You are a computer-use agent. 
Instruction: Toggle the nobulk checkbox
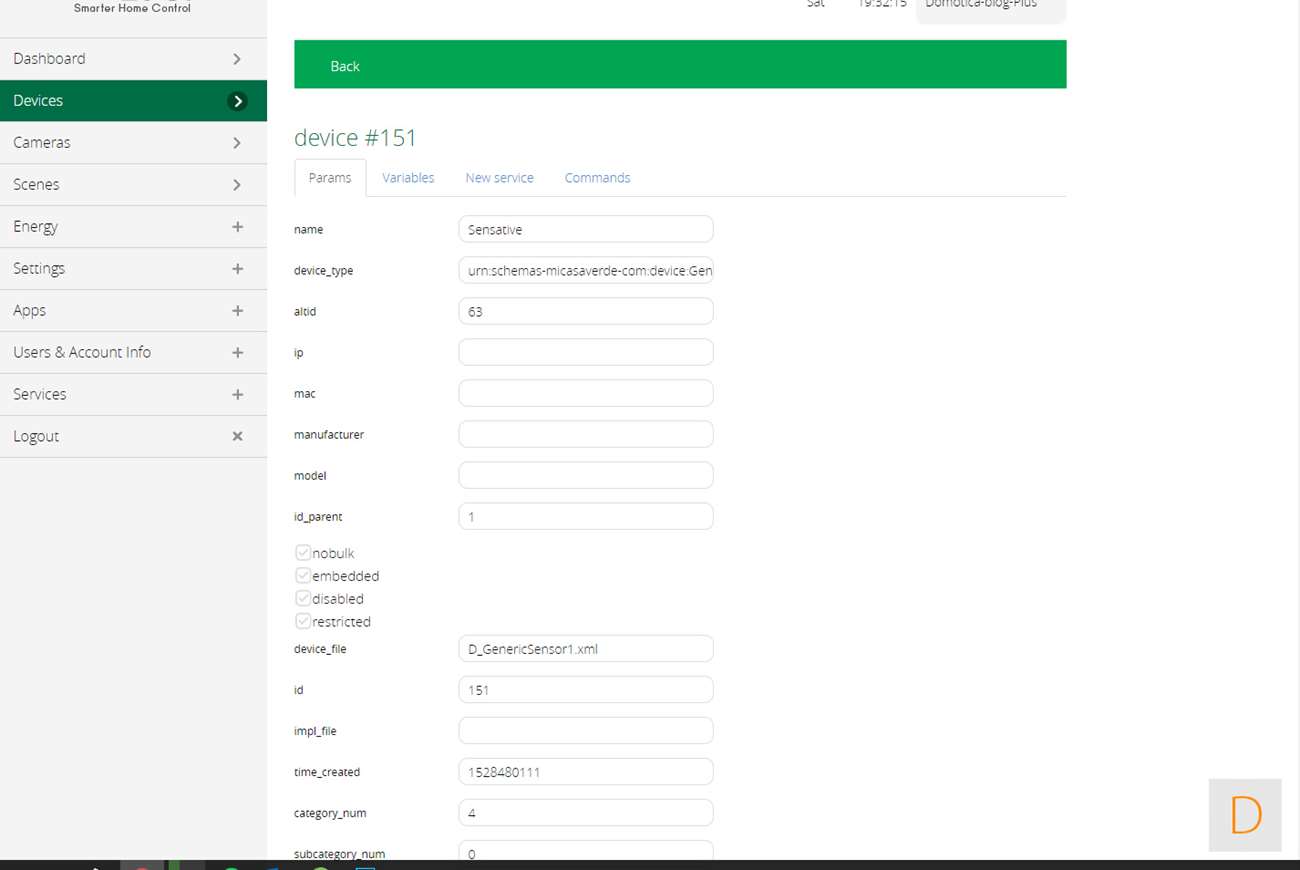point(303,553)
